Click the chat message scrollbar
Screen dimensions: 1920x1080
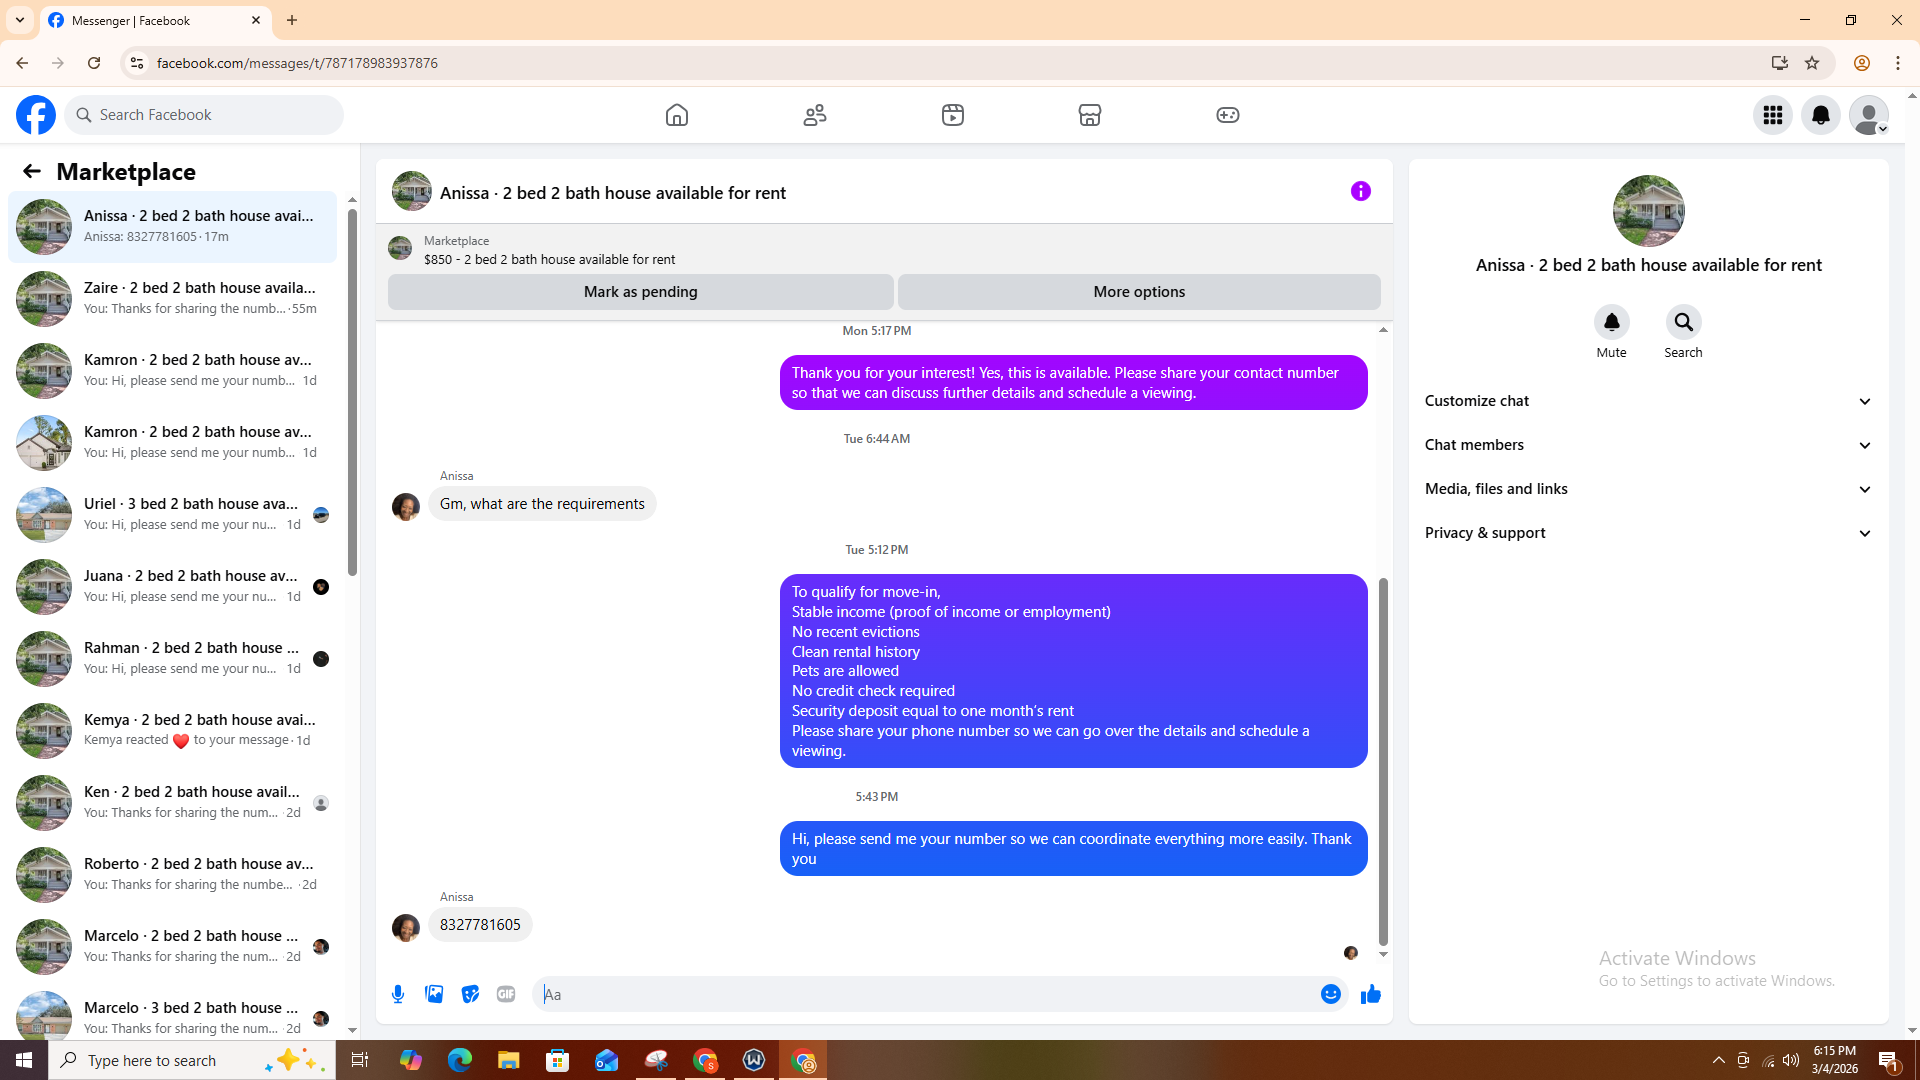pyautogui.click(x=1383, y=761)
